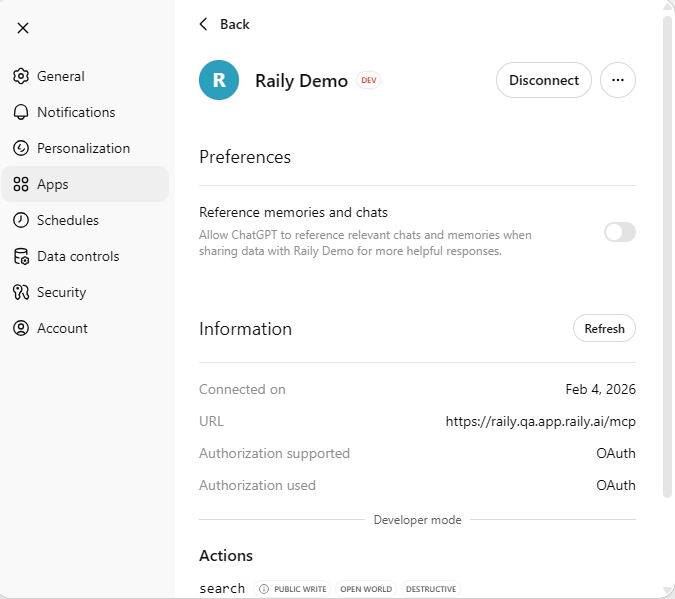Click the vertical scrollbar thumb
Viewport: 675px width, 599px height.
tap(668, 256)
